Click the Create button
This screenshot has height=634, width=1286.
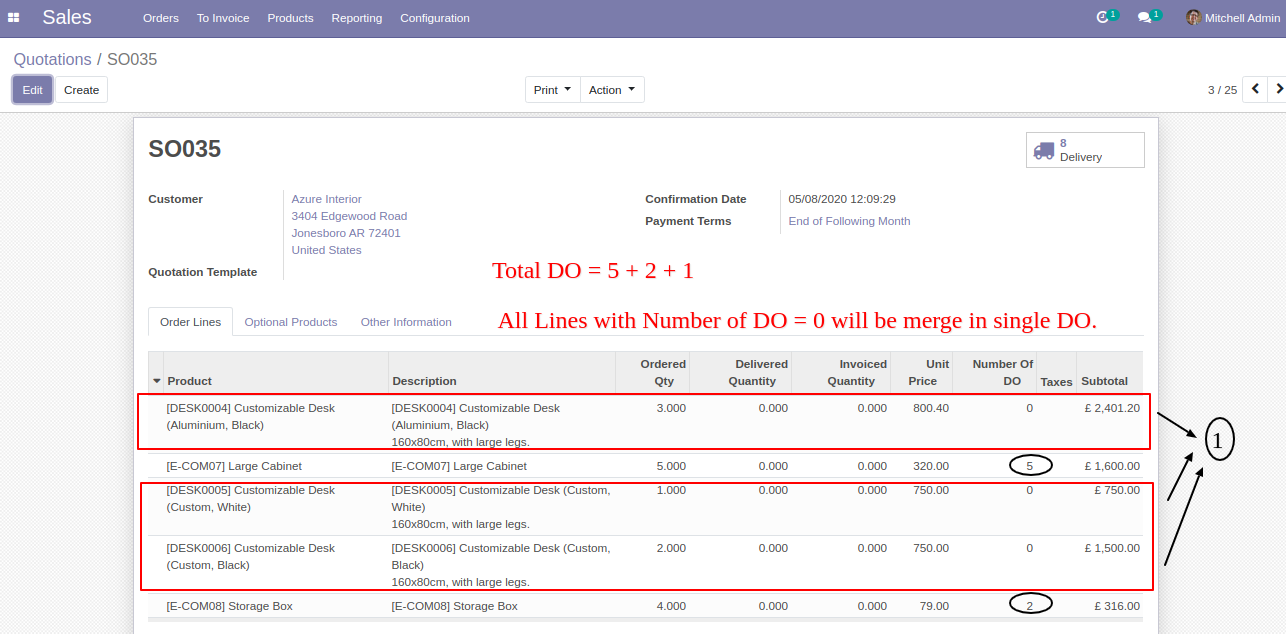(82, 90)
